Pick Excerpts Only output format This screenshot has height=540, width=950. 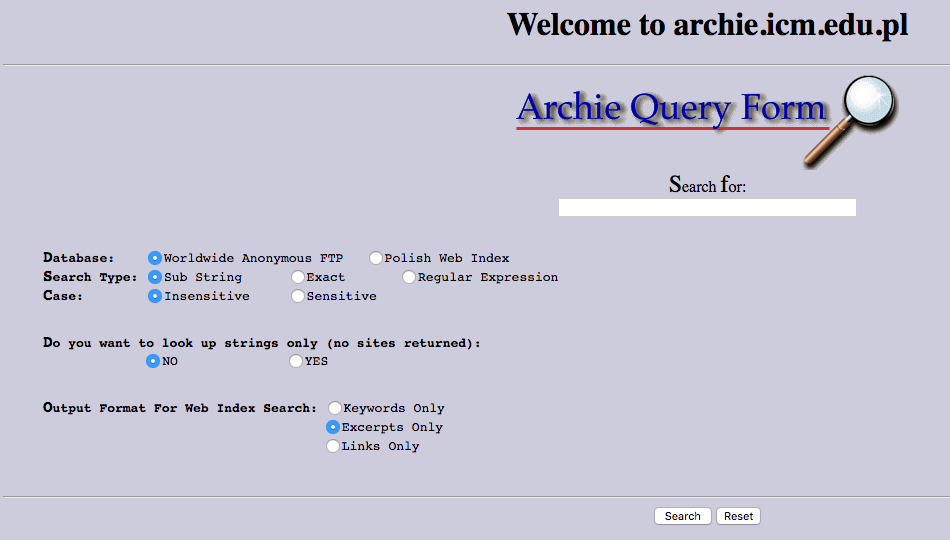pos(333,427)
